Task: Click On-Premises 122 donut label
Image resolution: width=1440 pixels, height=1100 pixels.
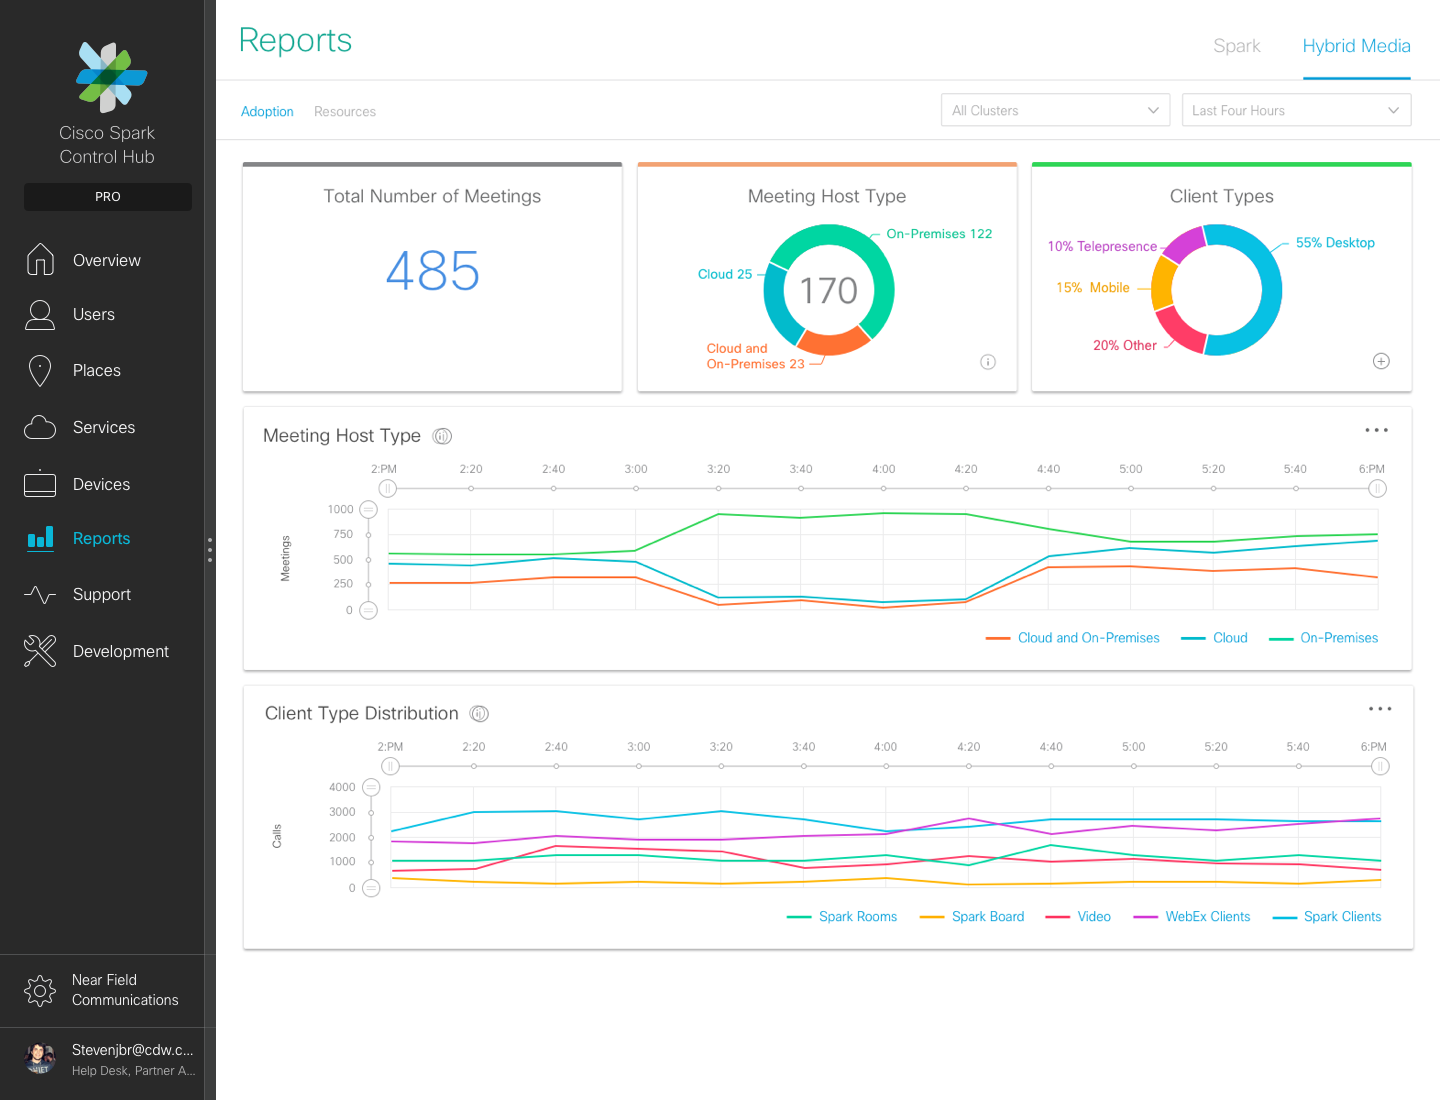Action: pyautogui.click(x=939, y=234)
